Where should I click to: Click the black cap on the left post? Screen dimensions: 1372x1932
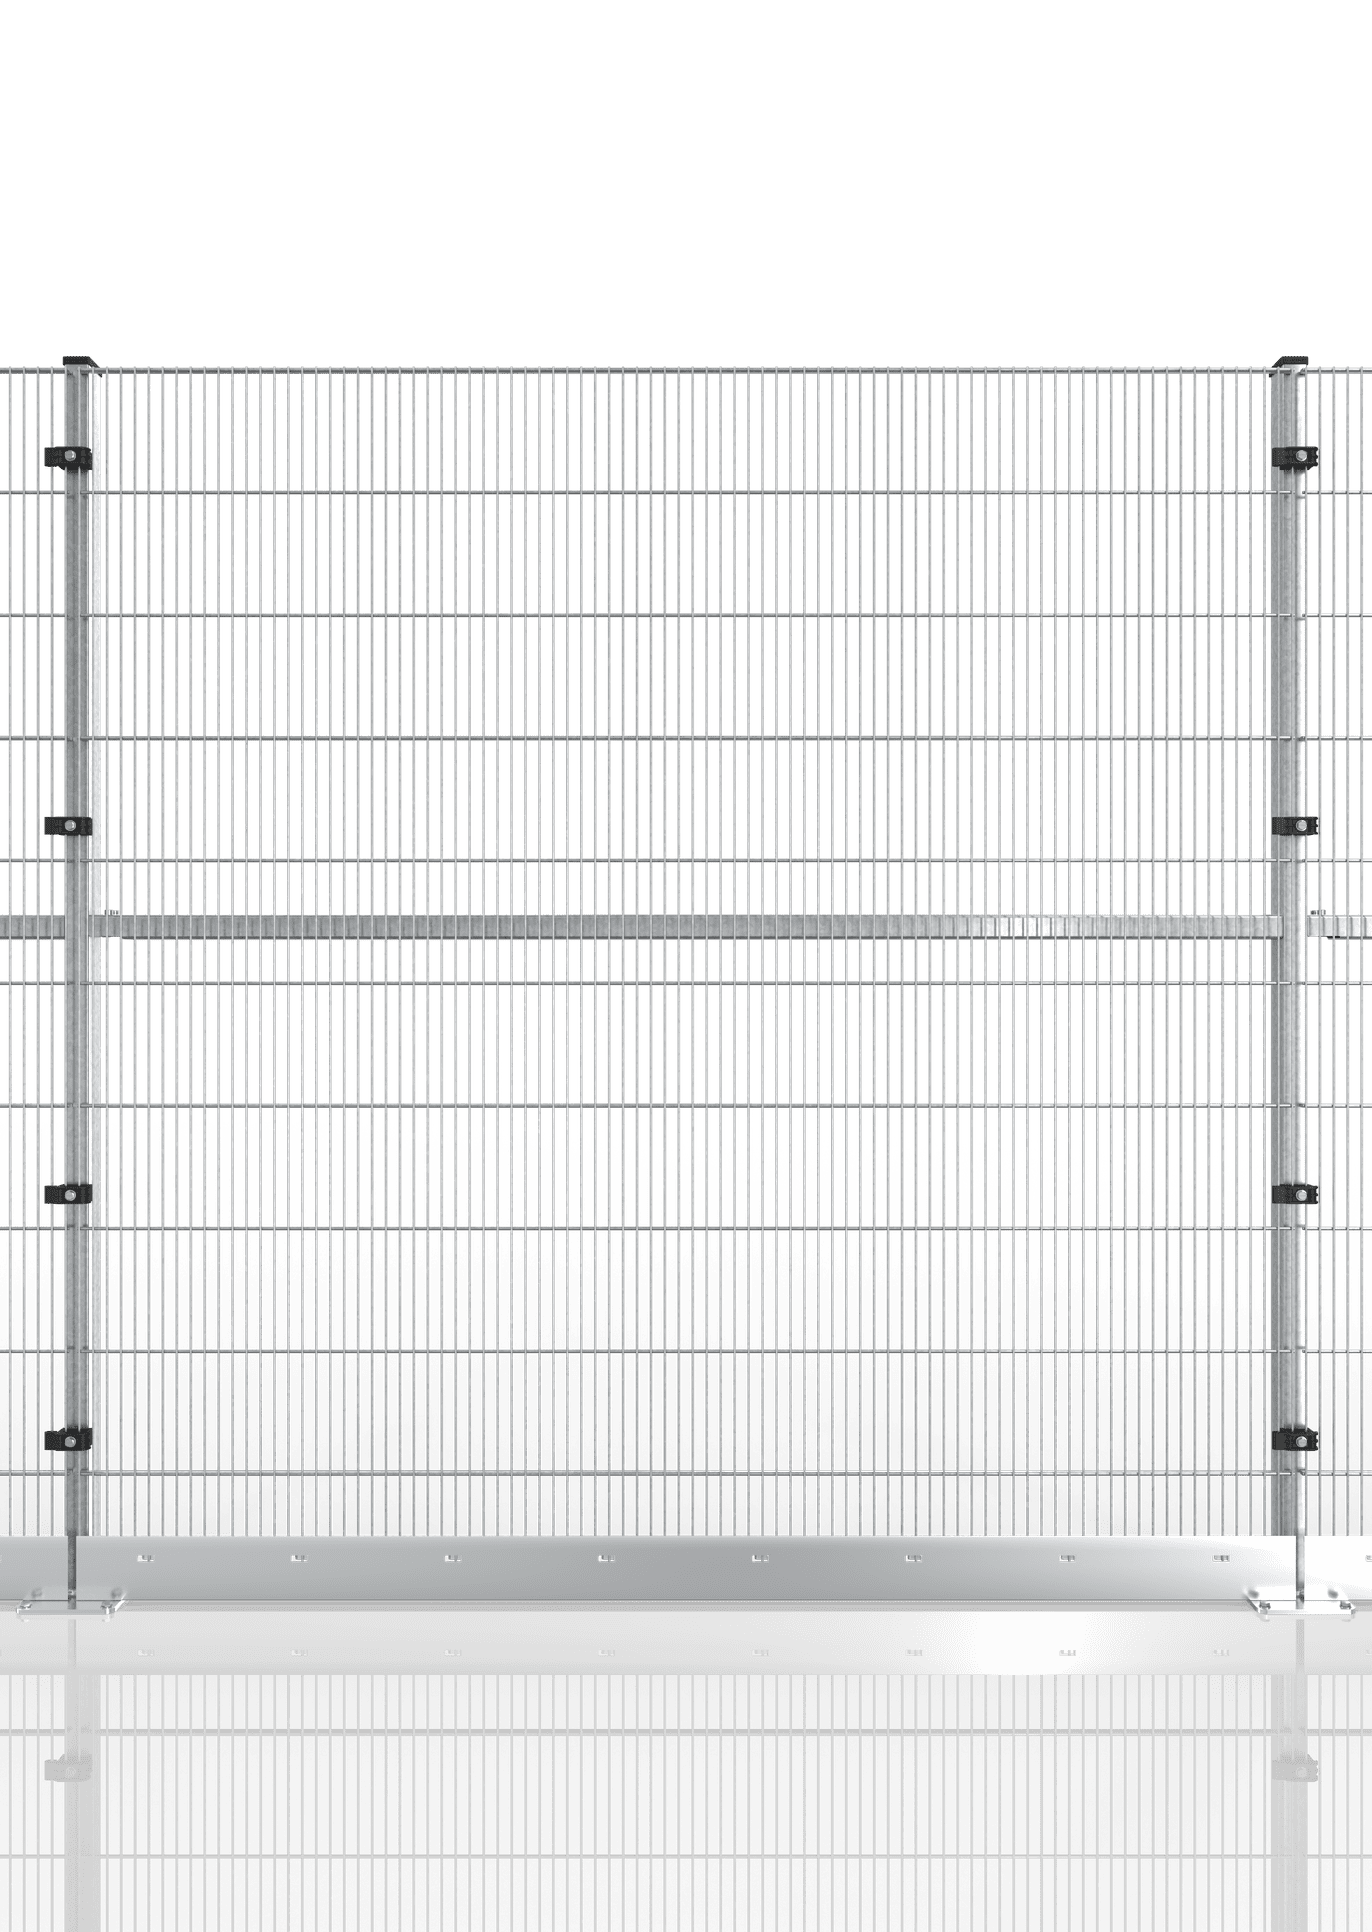78,359
